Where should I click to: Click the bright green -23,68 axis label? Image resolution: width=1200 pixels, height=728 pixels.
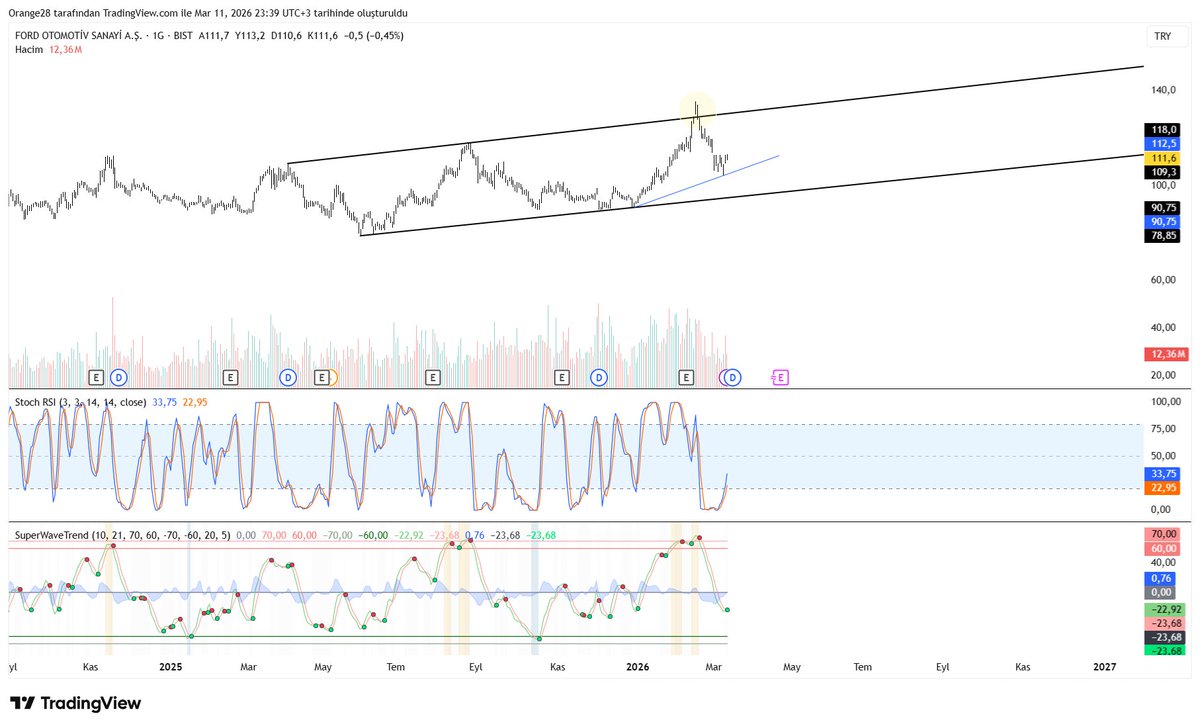[x=1164, y=651]
